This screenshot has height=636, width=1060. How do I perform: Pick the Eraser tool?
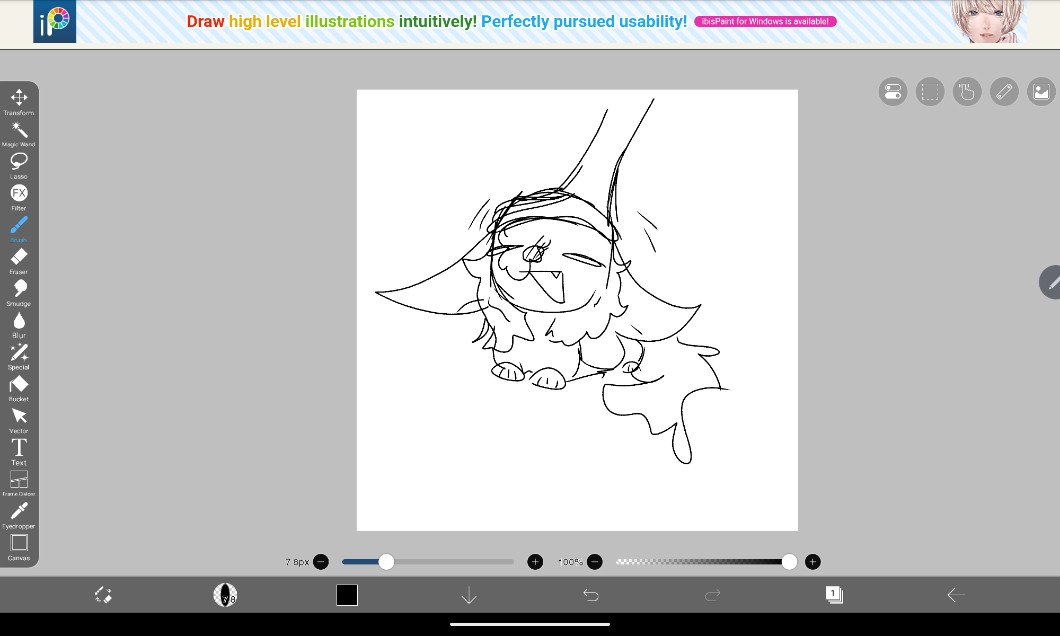[x=18, y=258]
